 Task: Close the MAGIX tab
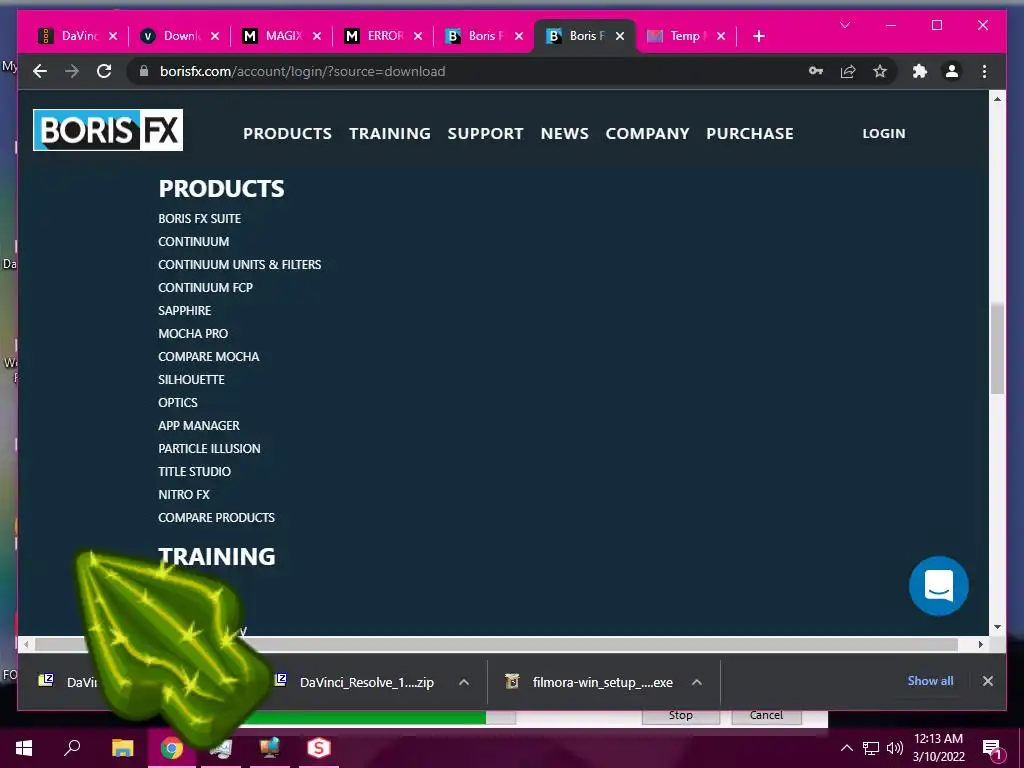pyautogui.click(x=317, y=36)
